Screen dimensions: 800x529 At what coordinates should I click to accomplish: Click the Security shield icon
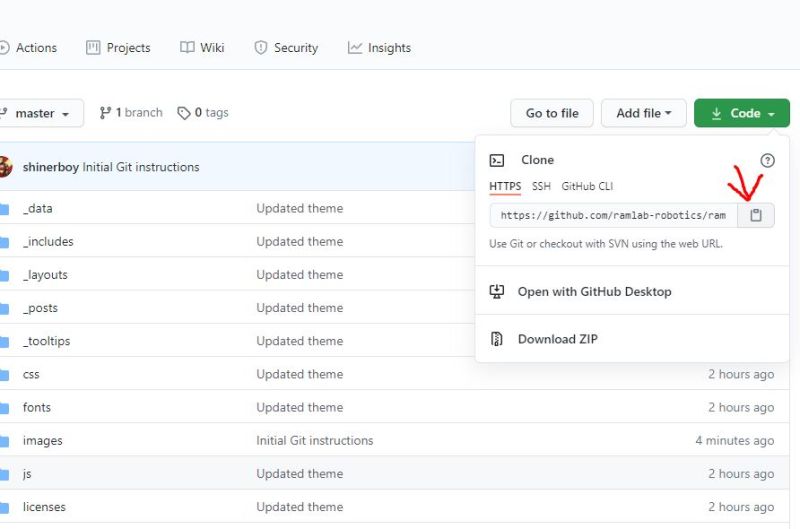click(x=261, y=48)
